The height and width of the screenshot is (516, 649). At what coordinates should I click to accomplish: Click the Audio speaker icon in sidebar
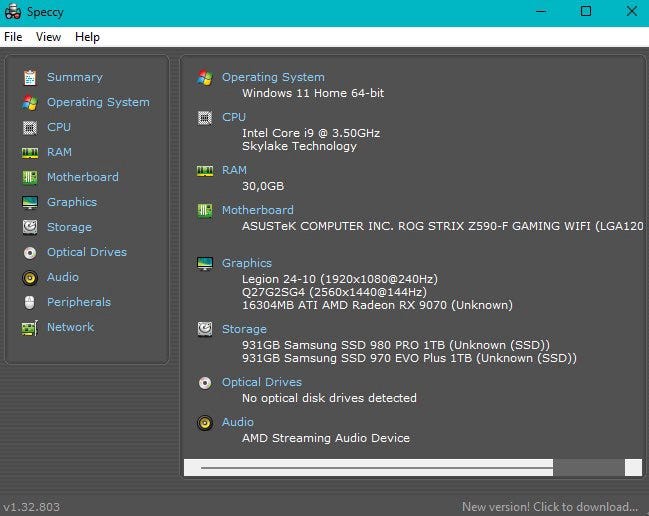pyautogui.click(x=30, y=278)
